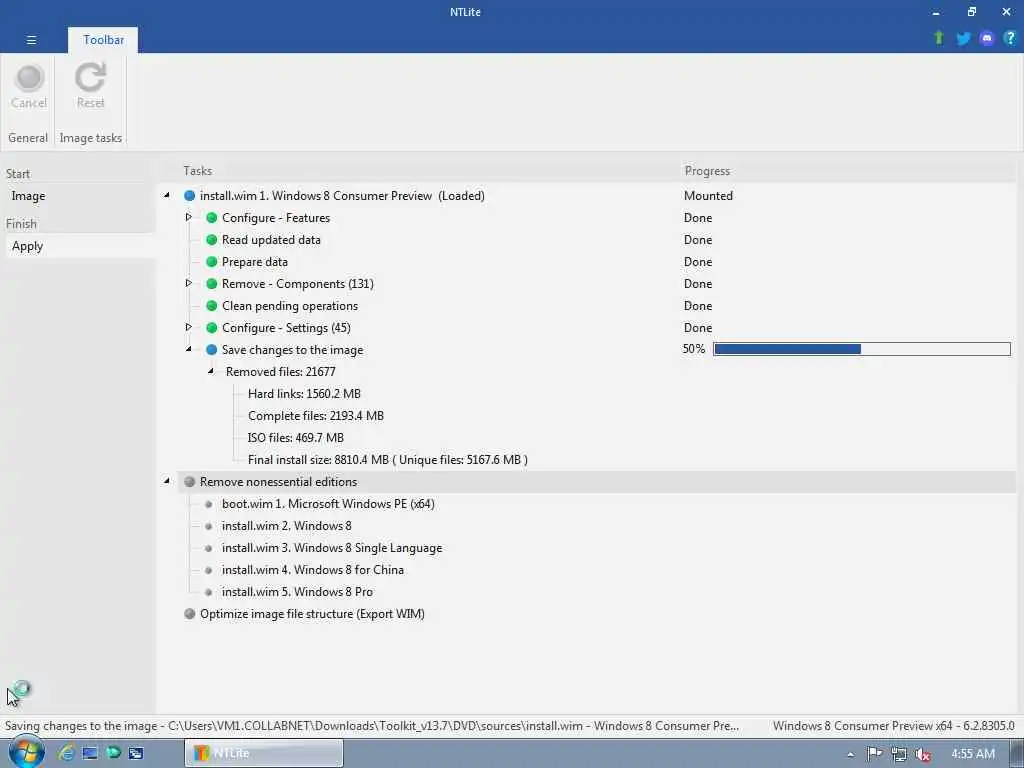Viewport: 1024px width, 768px height.
Task: Expand the Configure - Settings (45) node
Action: click(189, 327)
